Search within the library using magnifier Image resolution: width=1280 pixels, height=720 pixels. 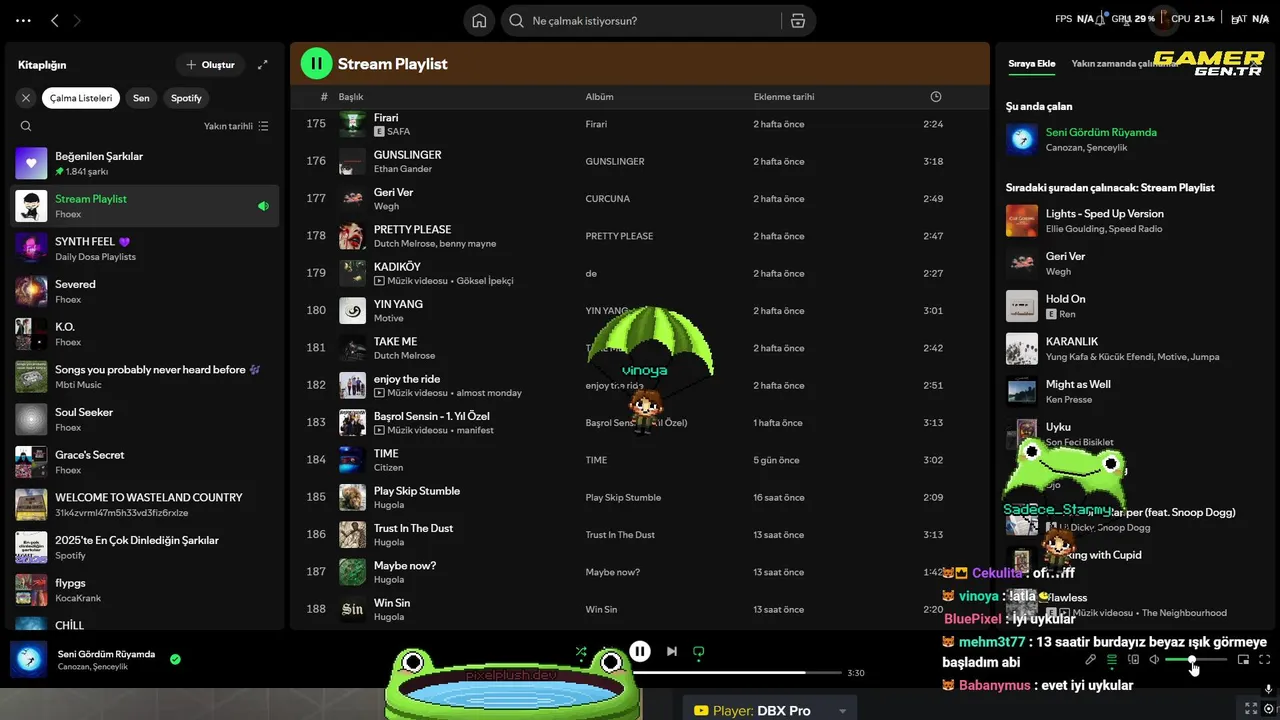coord(26,126)
